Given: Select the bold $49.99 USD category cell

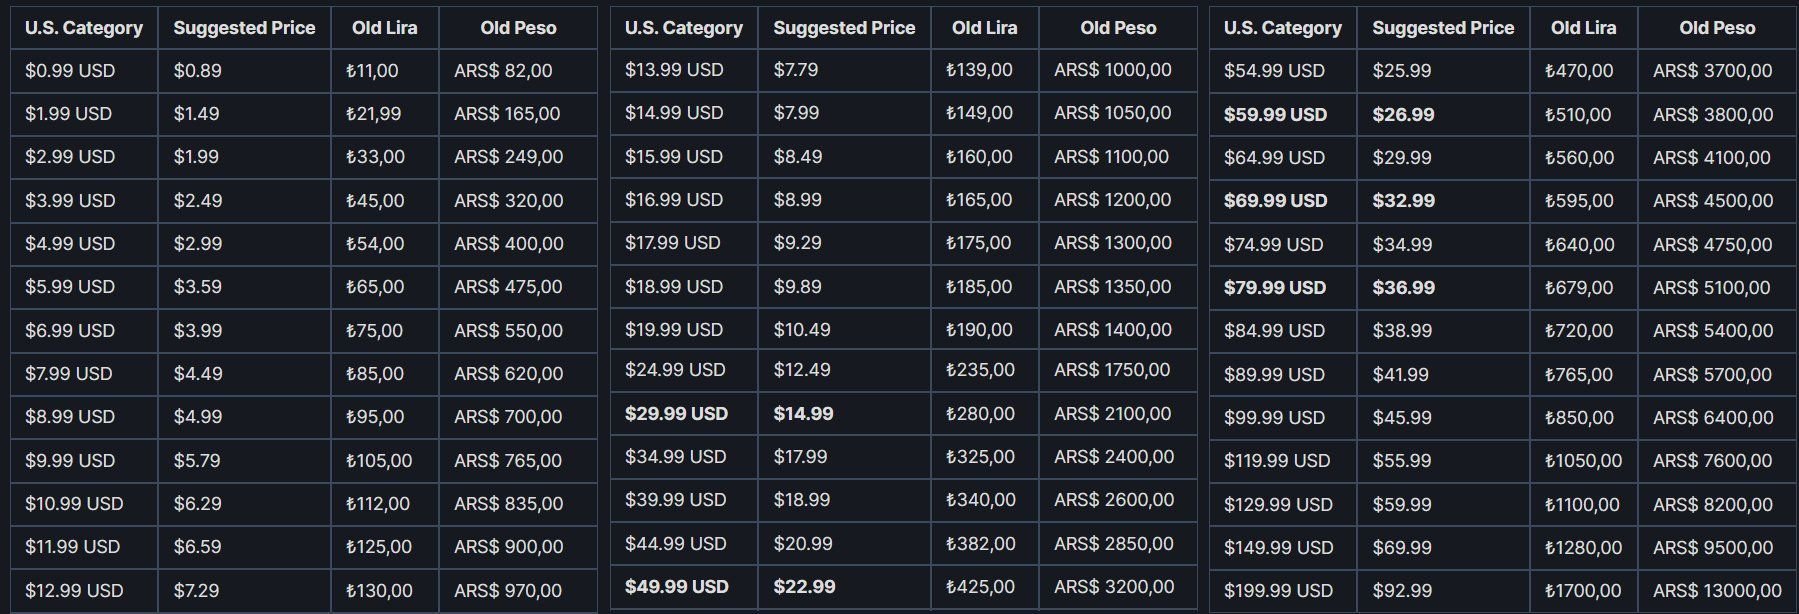Looking at the screenshot, I should coord(676,587).
